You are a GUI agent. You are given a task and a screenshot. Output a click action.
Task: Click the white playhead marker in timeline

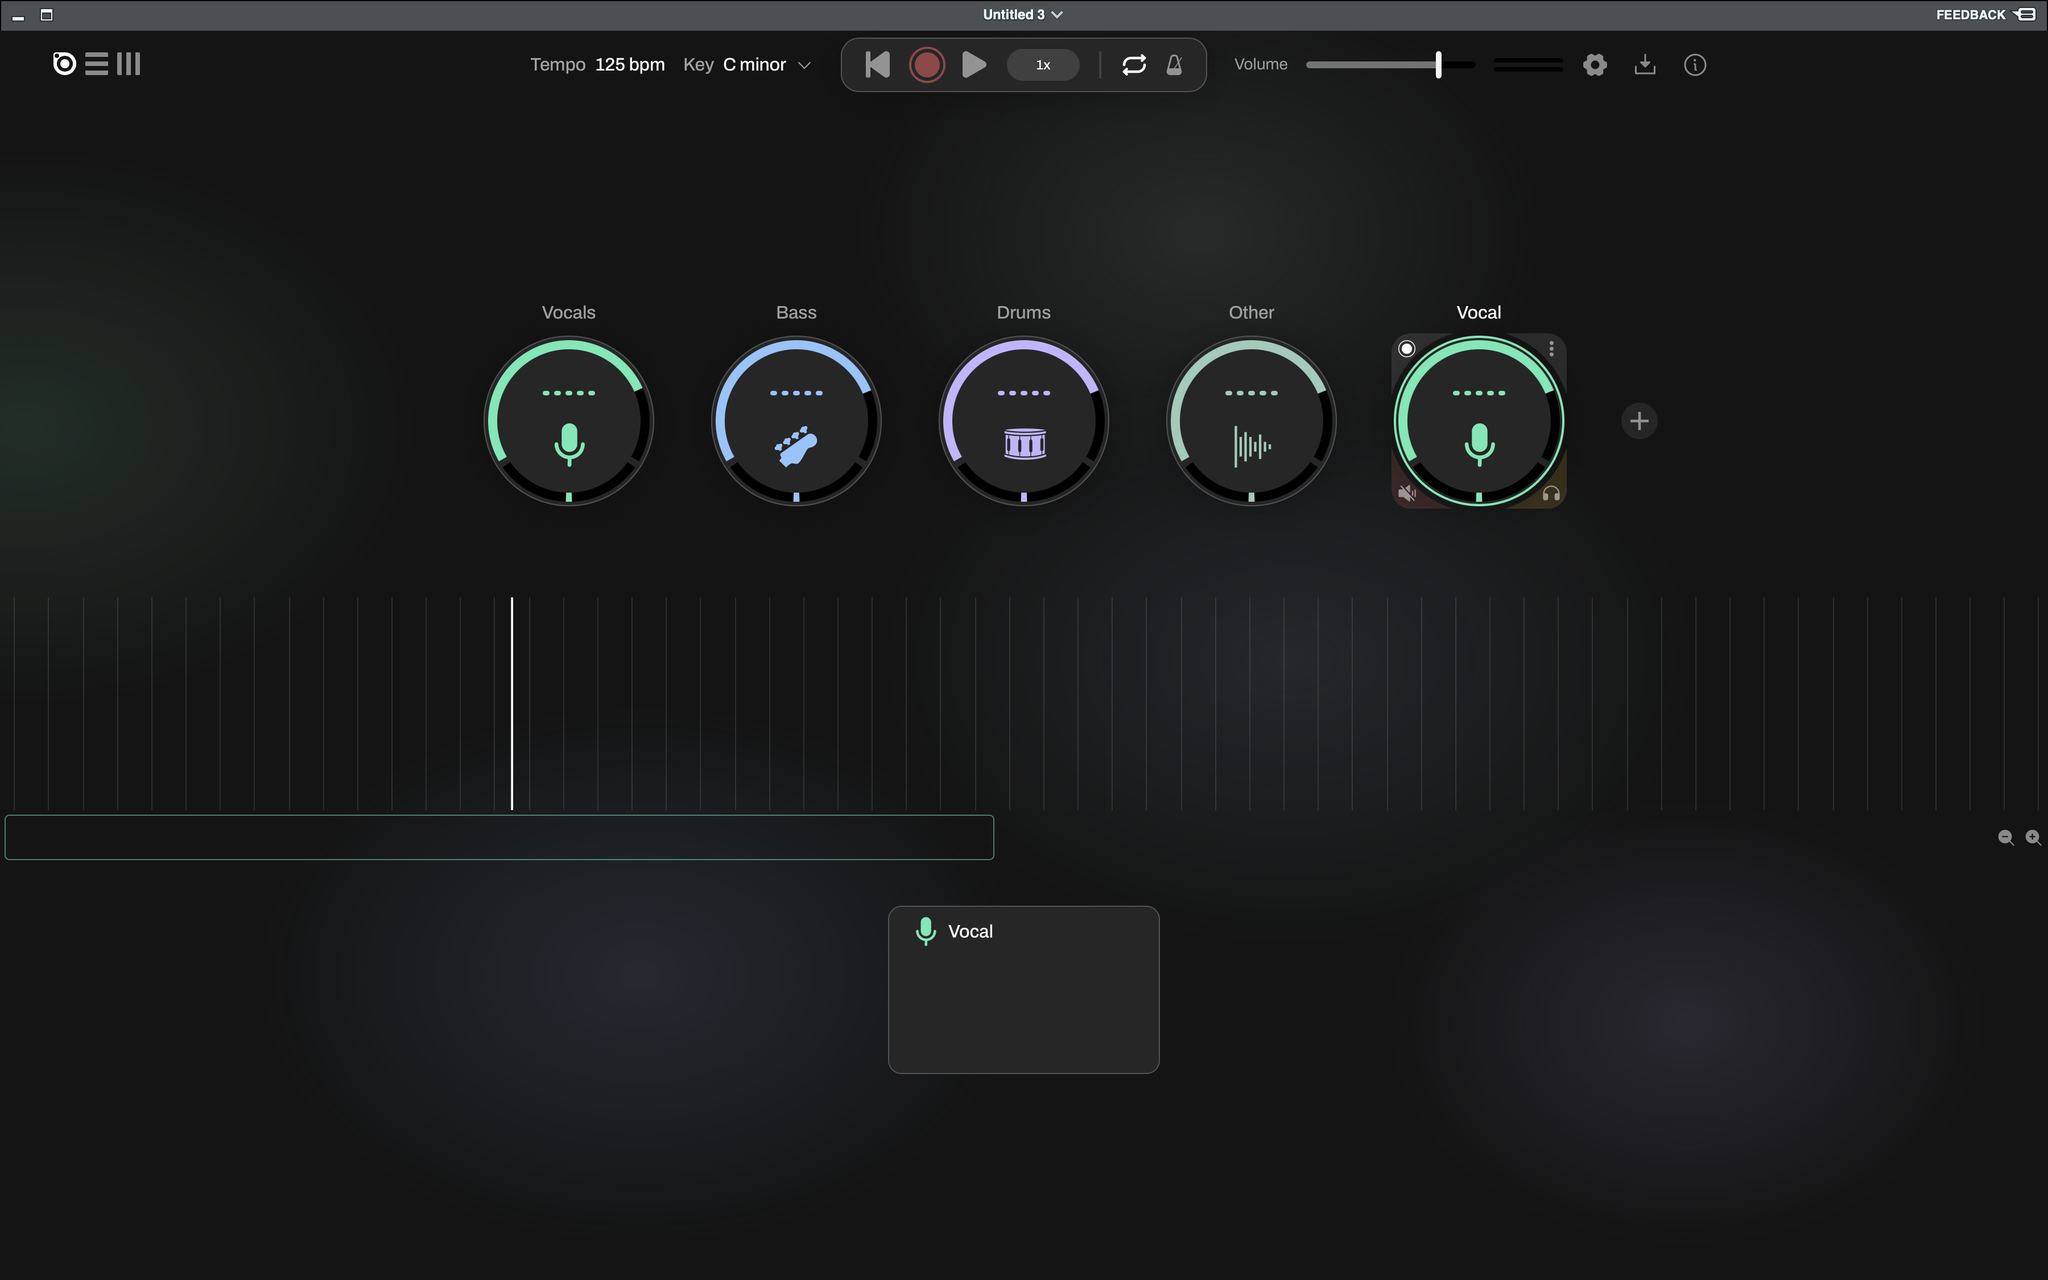512,703
